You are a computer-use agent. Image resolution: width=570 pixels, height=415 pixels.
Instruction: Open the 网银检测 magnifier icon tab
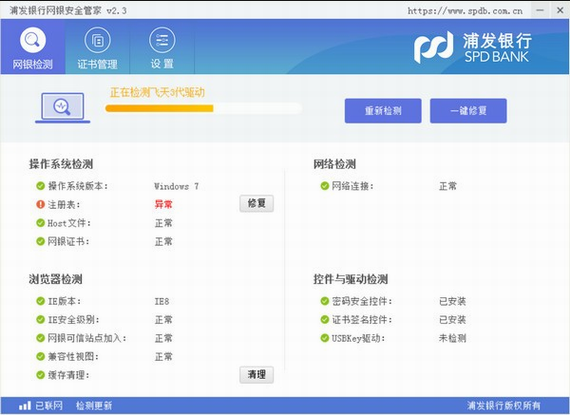tap(33, 40)
